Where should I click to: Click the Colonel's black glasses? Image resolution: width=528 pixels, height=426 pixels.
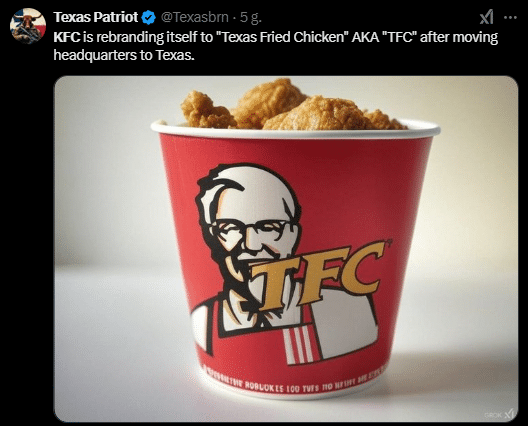pyautogui.click(x=251, y=230)
